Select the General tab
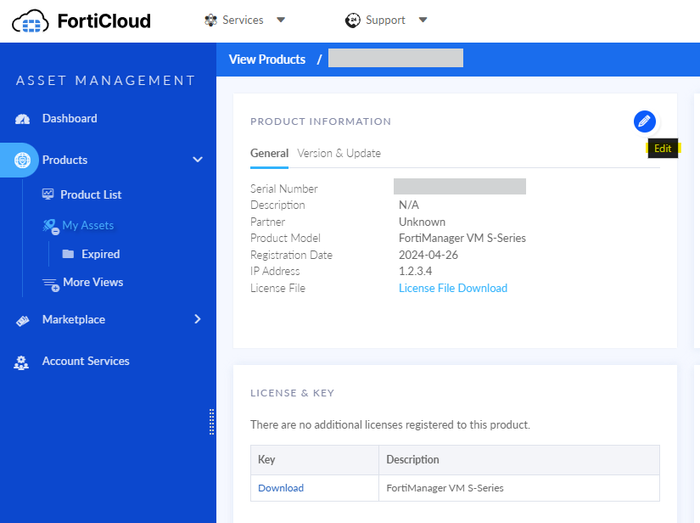 (x=269, y=153)
